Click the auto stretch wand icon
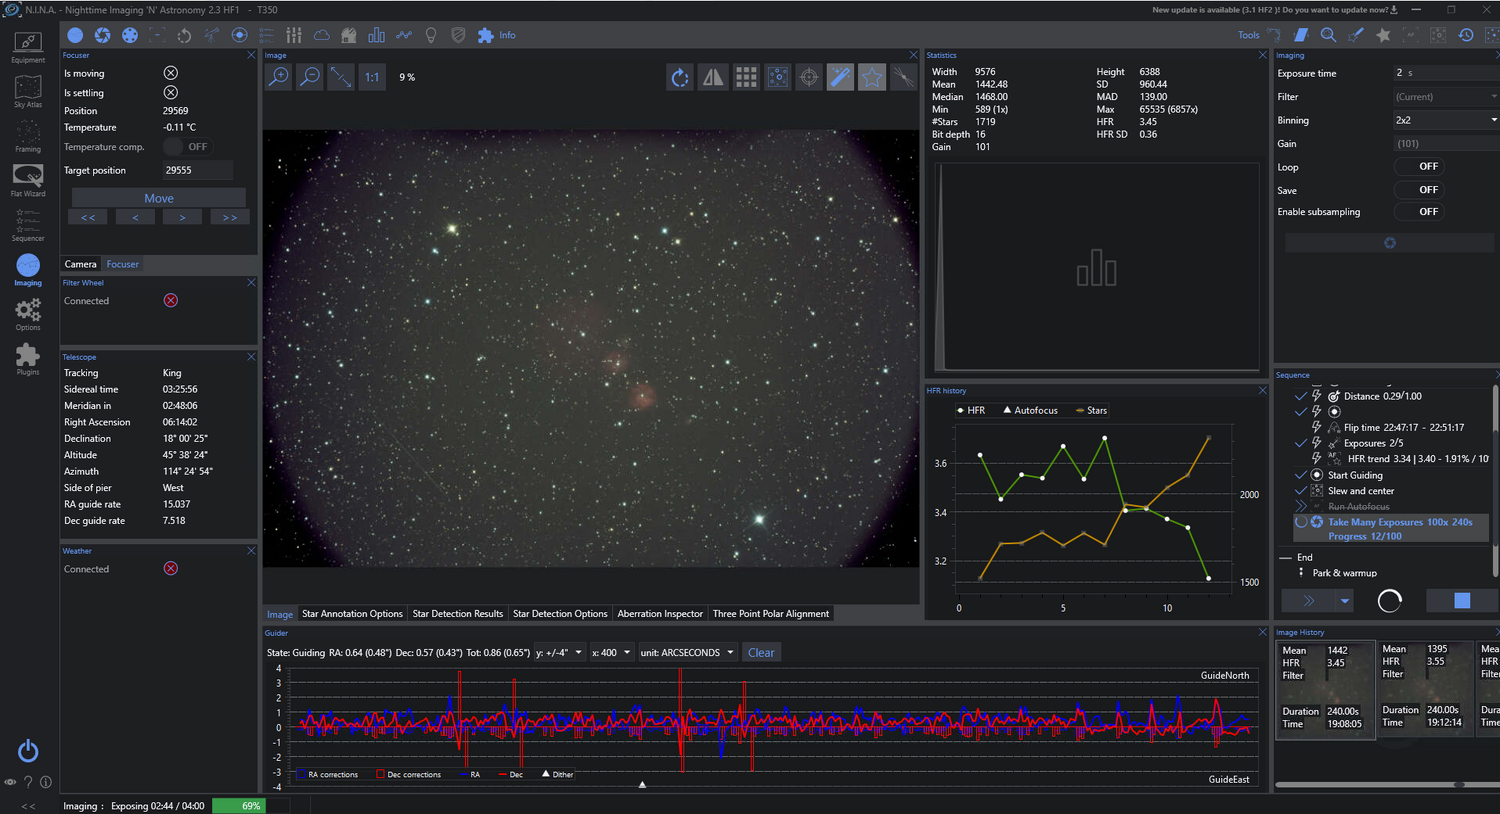Viewport: 1500px width, 814px height. click(840, 77)
